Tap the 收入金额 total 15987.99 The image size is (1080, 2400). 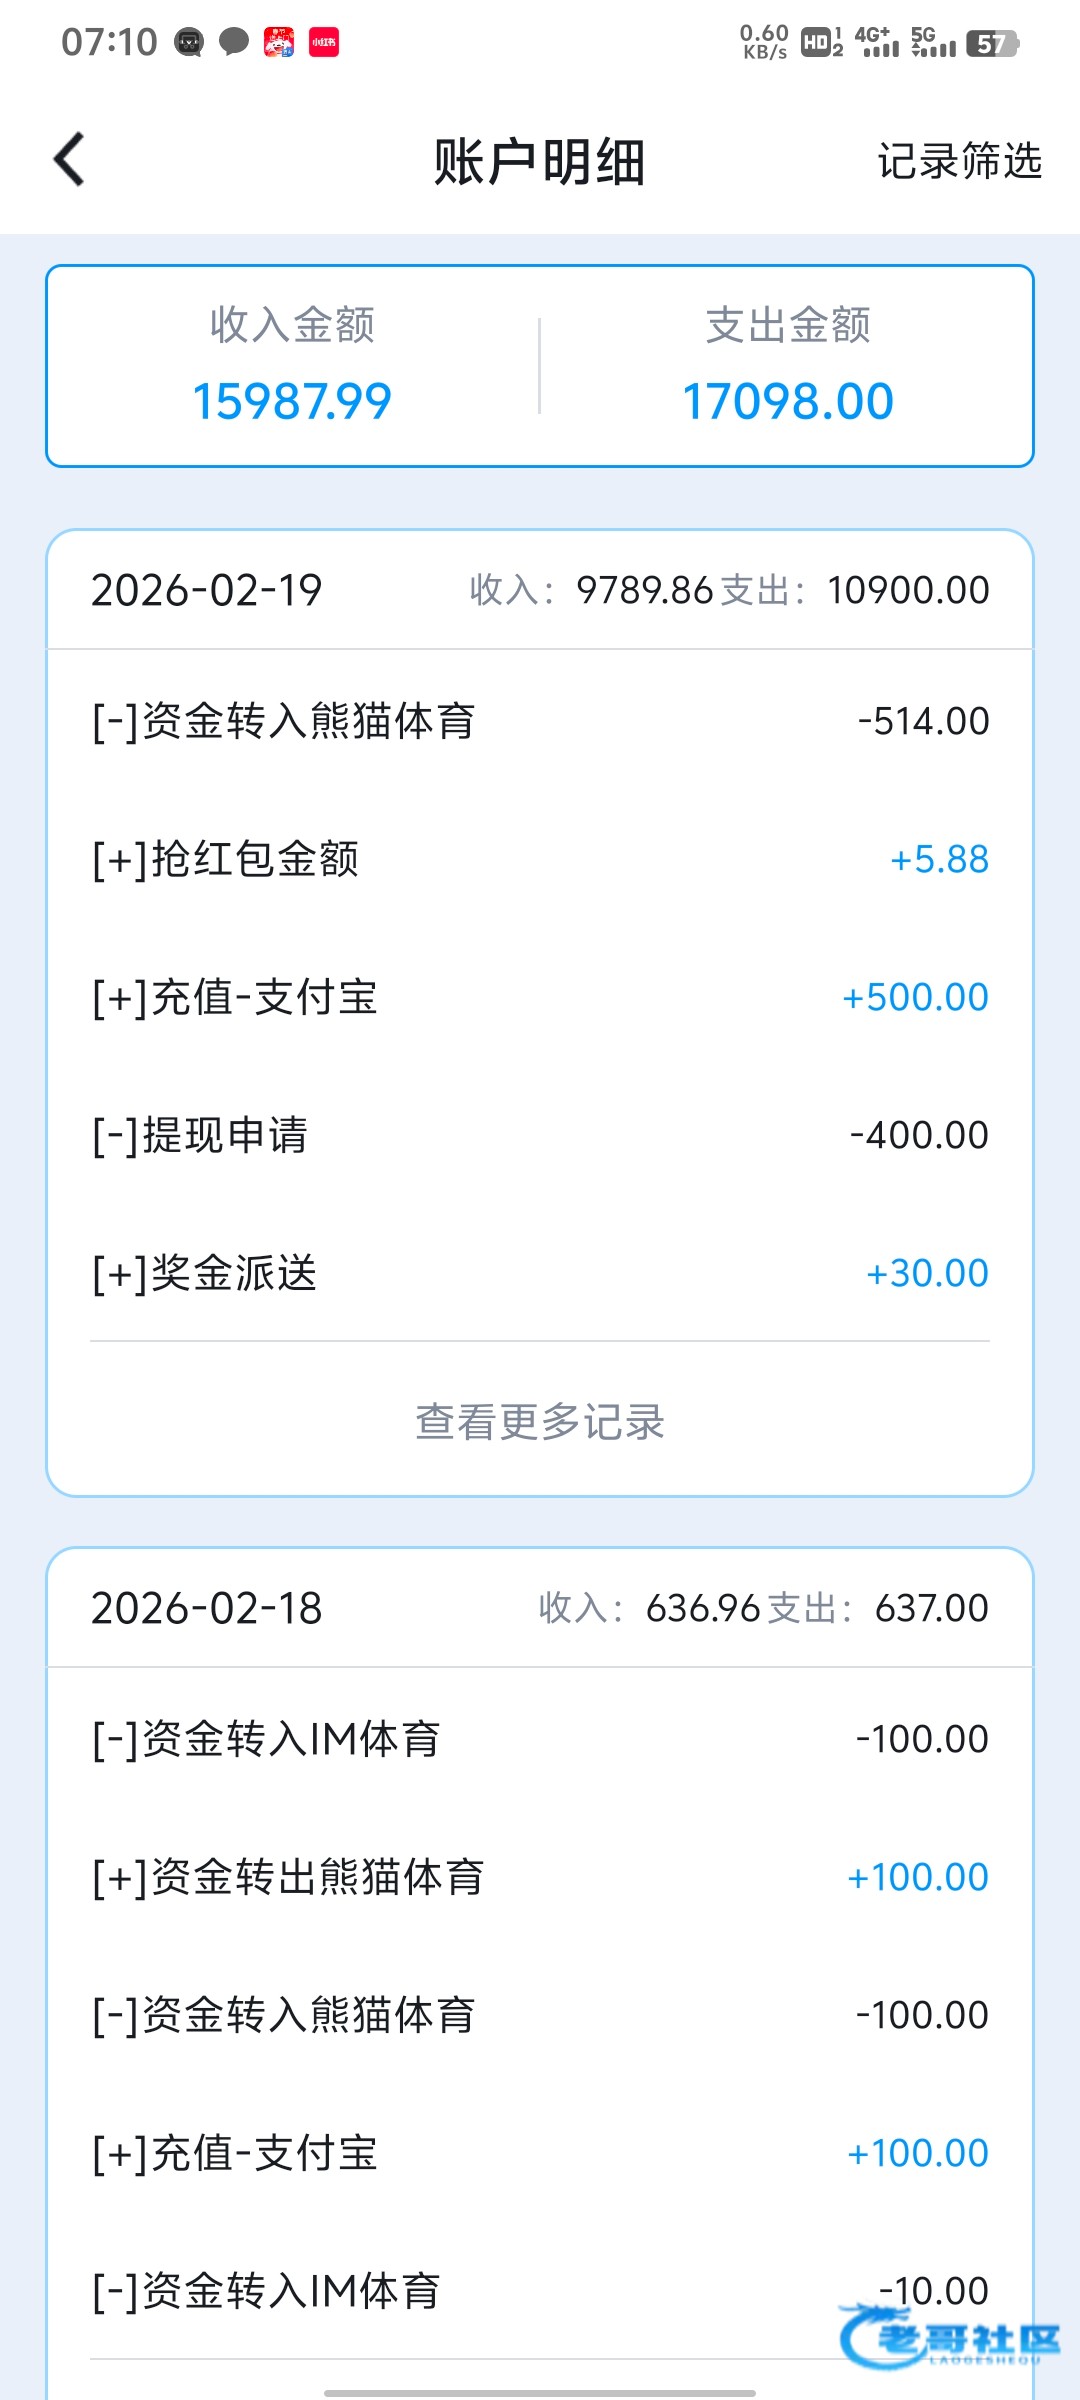point(292,401)
